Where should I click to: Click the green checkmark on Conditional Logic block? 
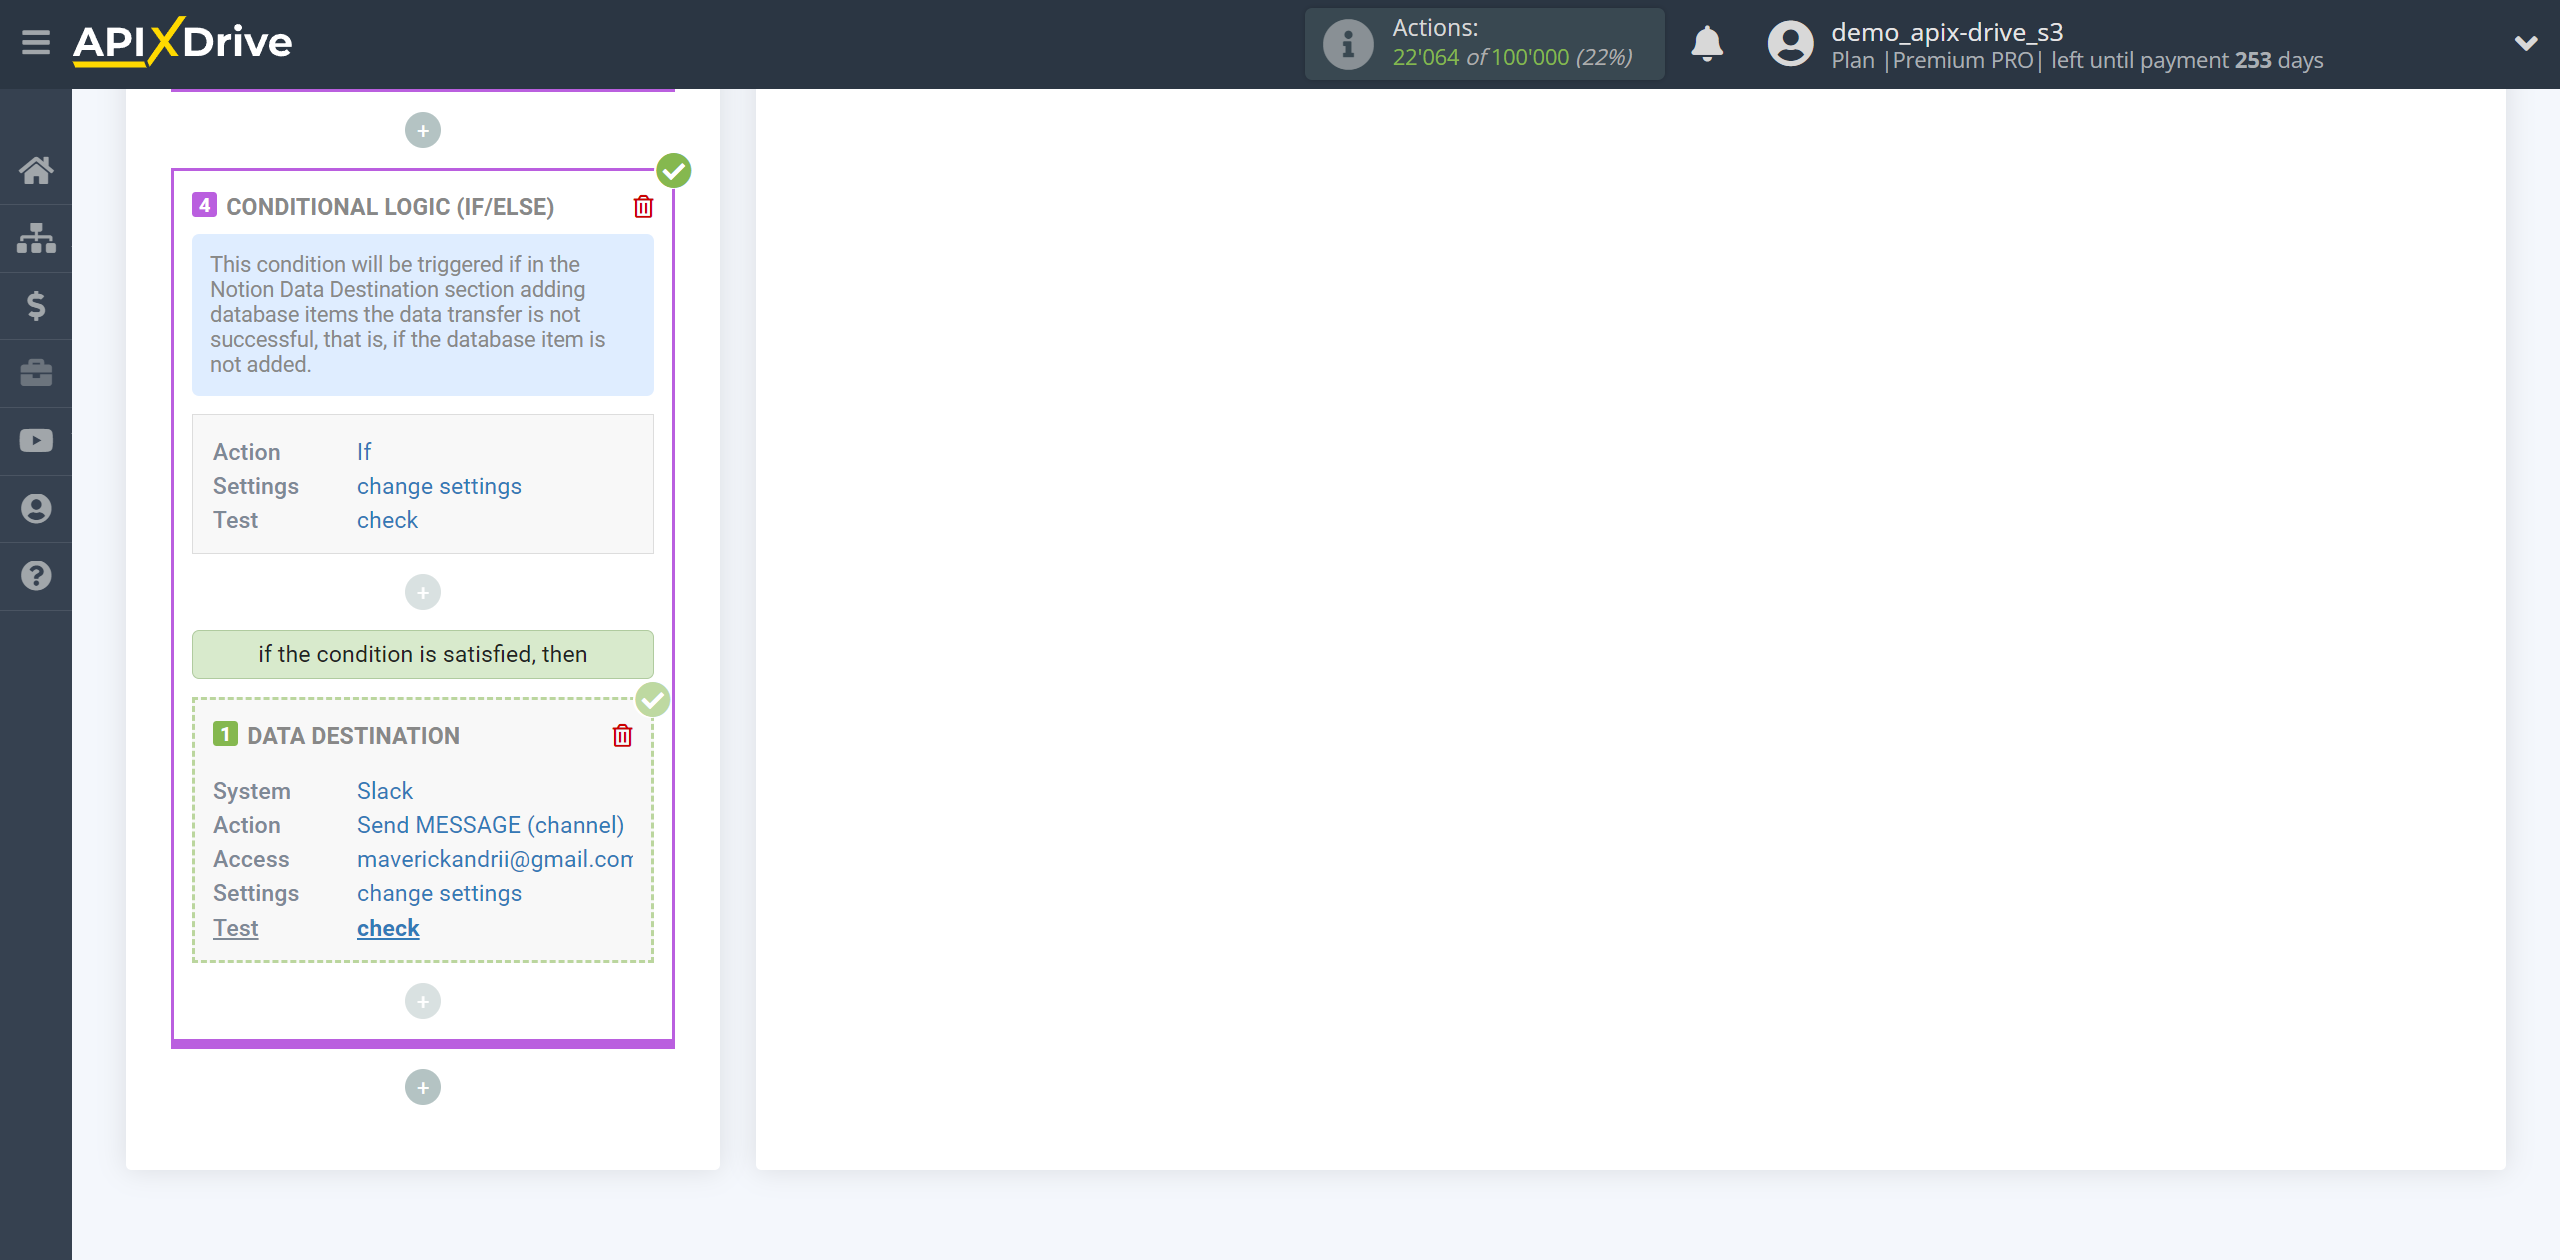674,171
